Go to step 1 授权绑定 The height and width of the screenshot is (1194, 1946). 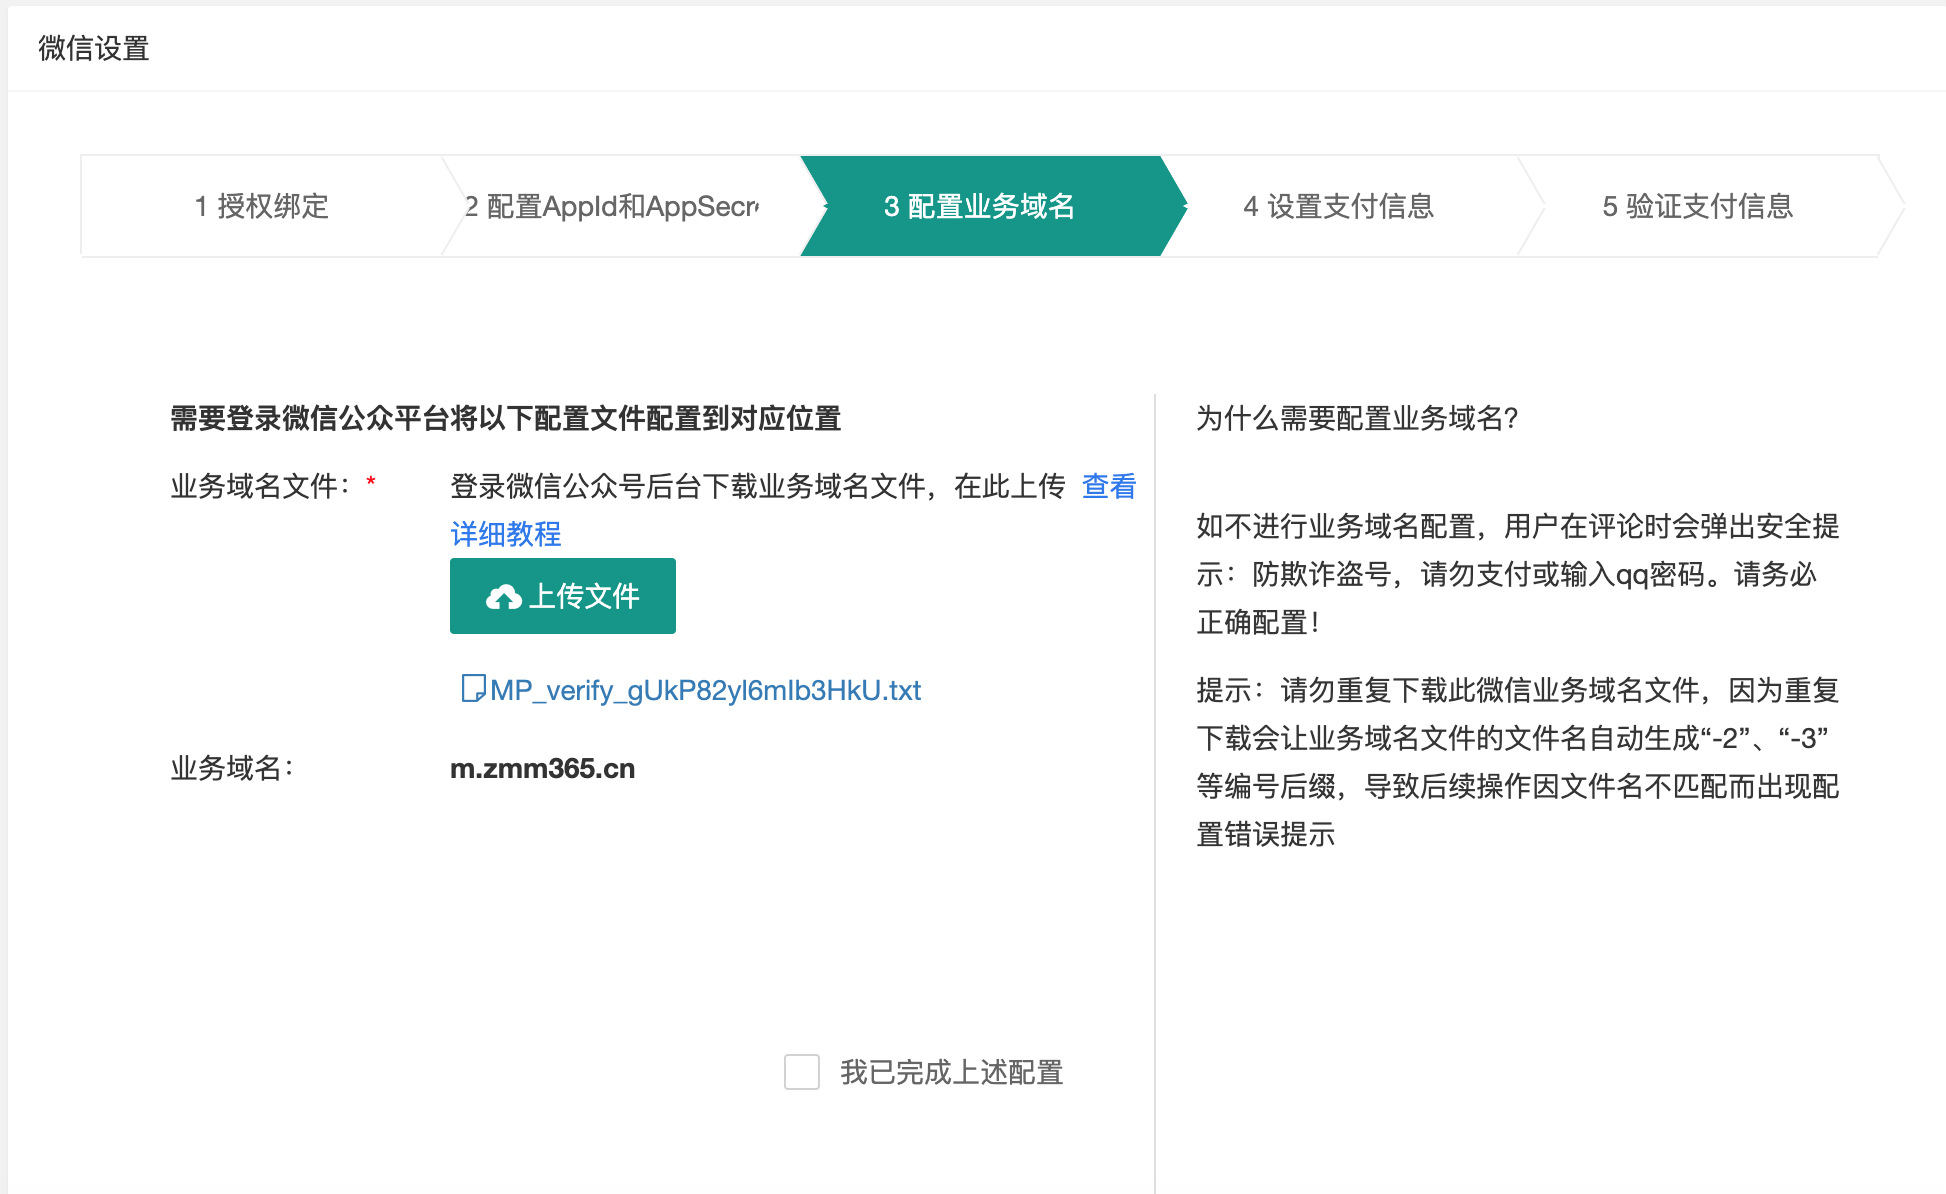(x=262, y=206)
